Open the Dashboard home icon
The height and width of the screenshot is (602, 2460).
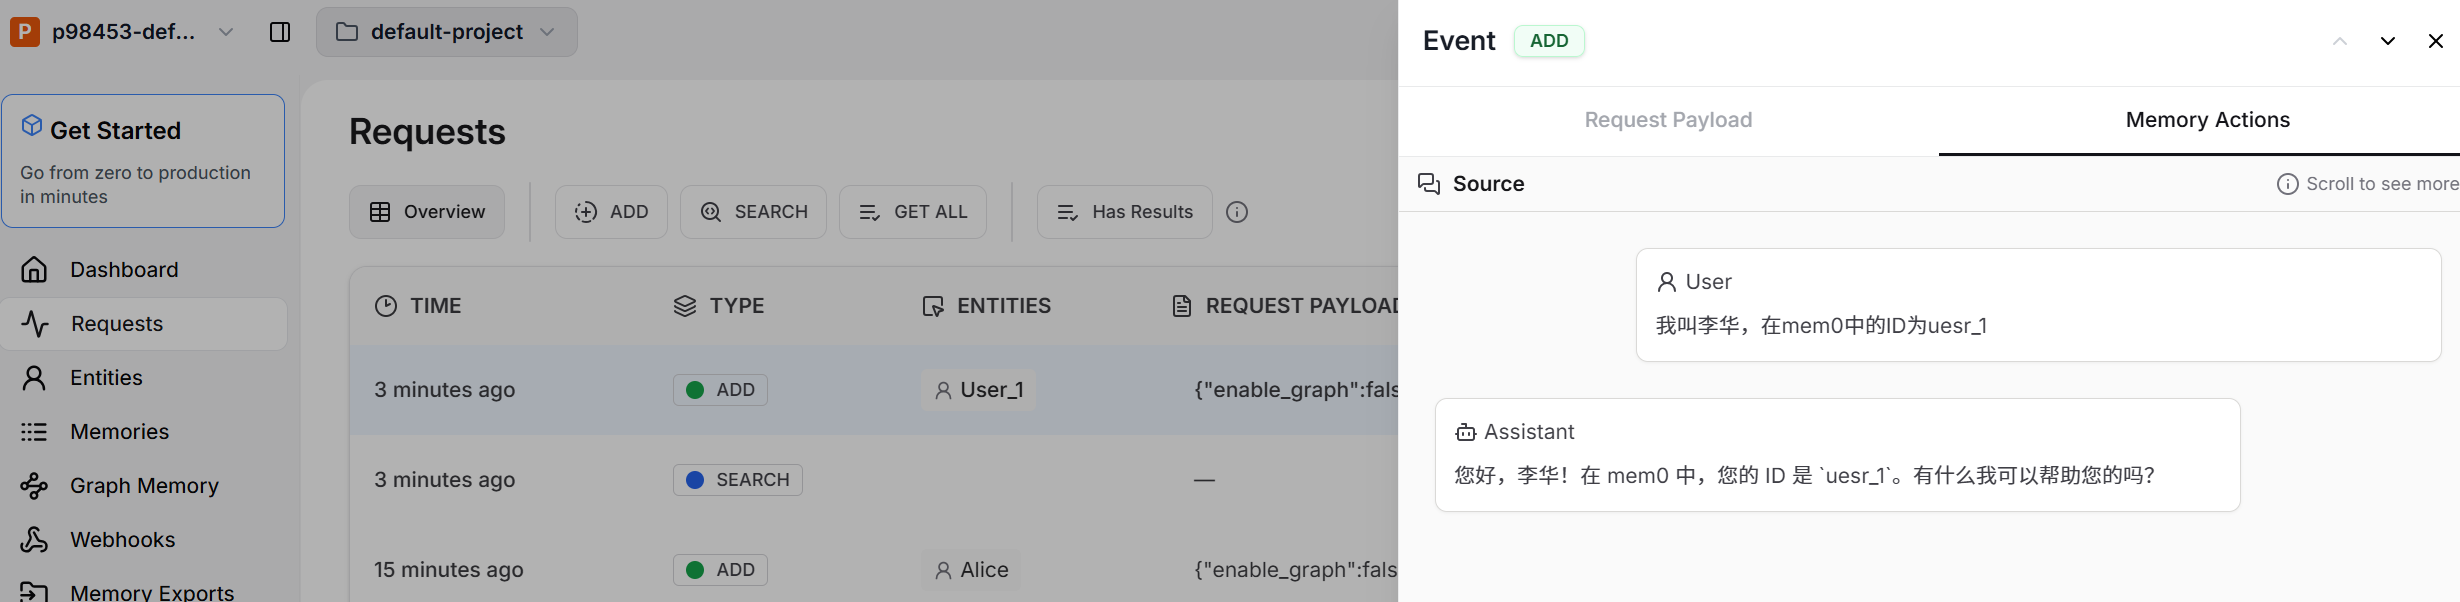click(34, 270)
